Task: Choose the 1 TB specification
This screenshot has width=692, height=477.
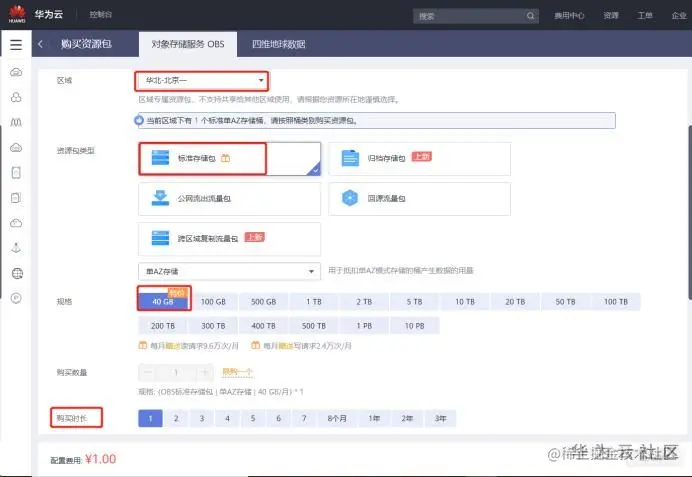Action: pos(314,301)
